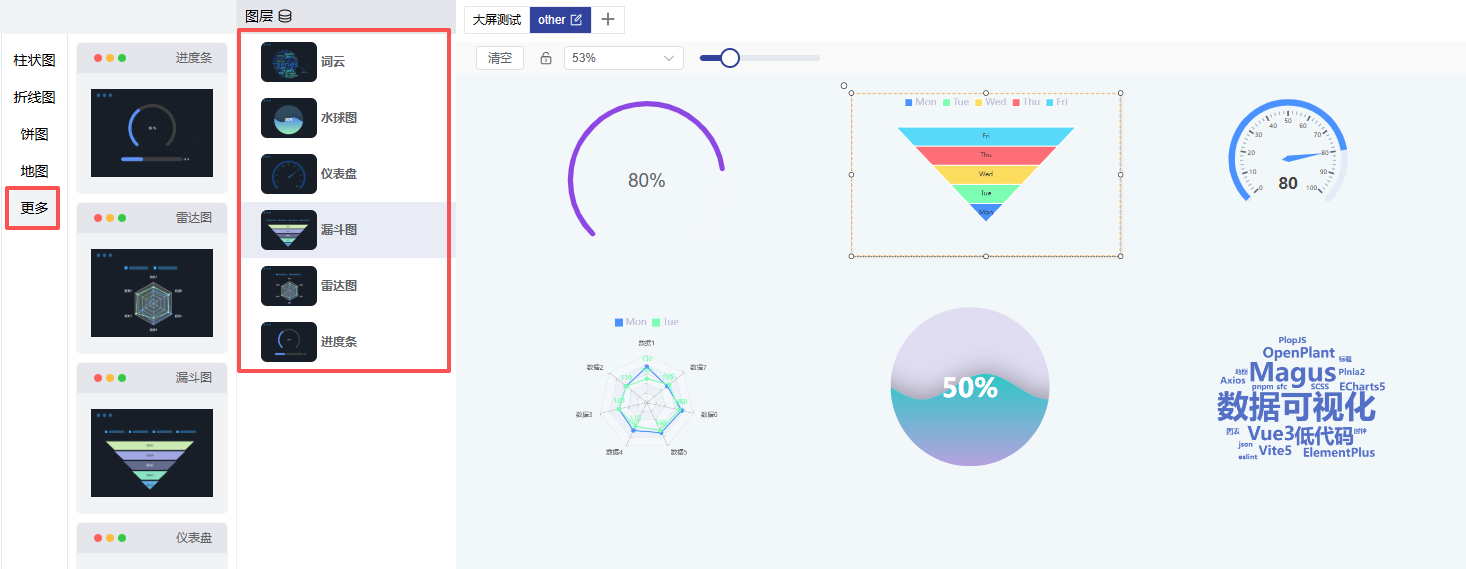Open the 折线图 category

click(x=34, y=98)
